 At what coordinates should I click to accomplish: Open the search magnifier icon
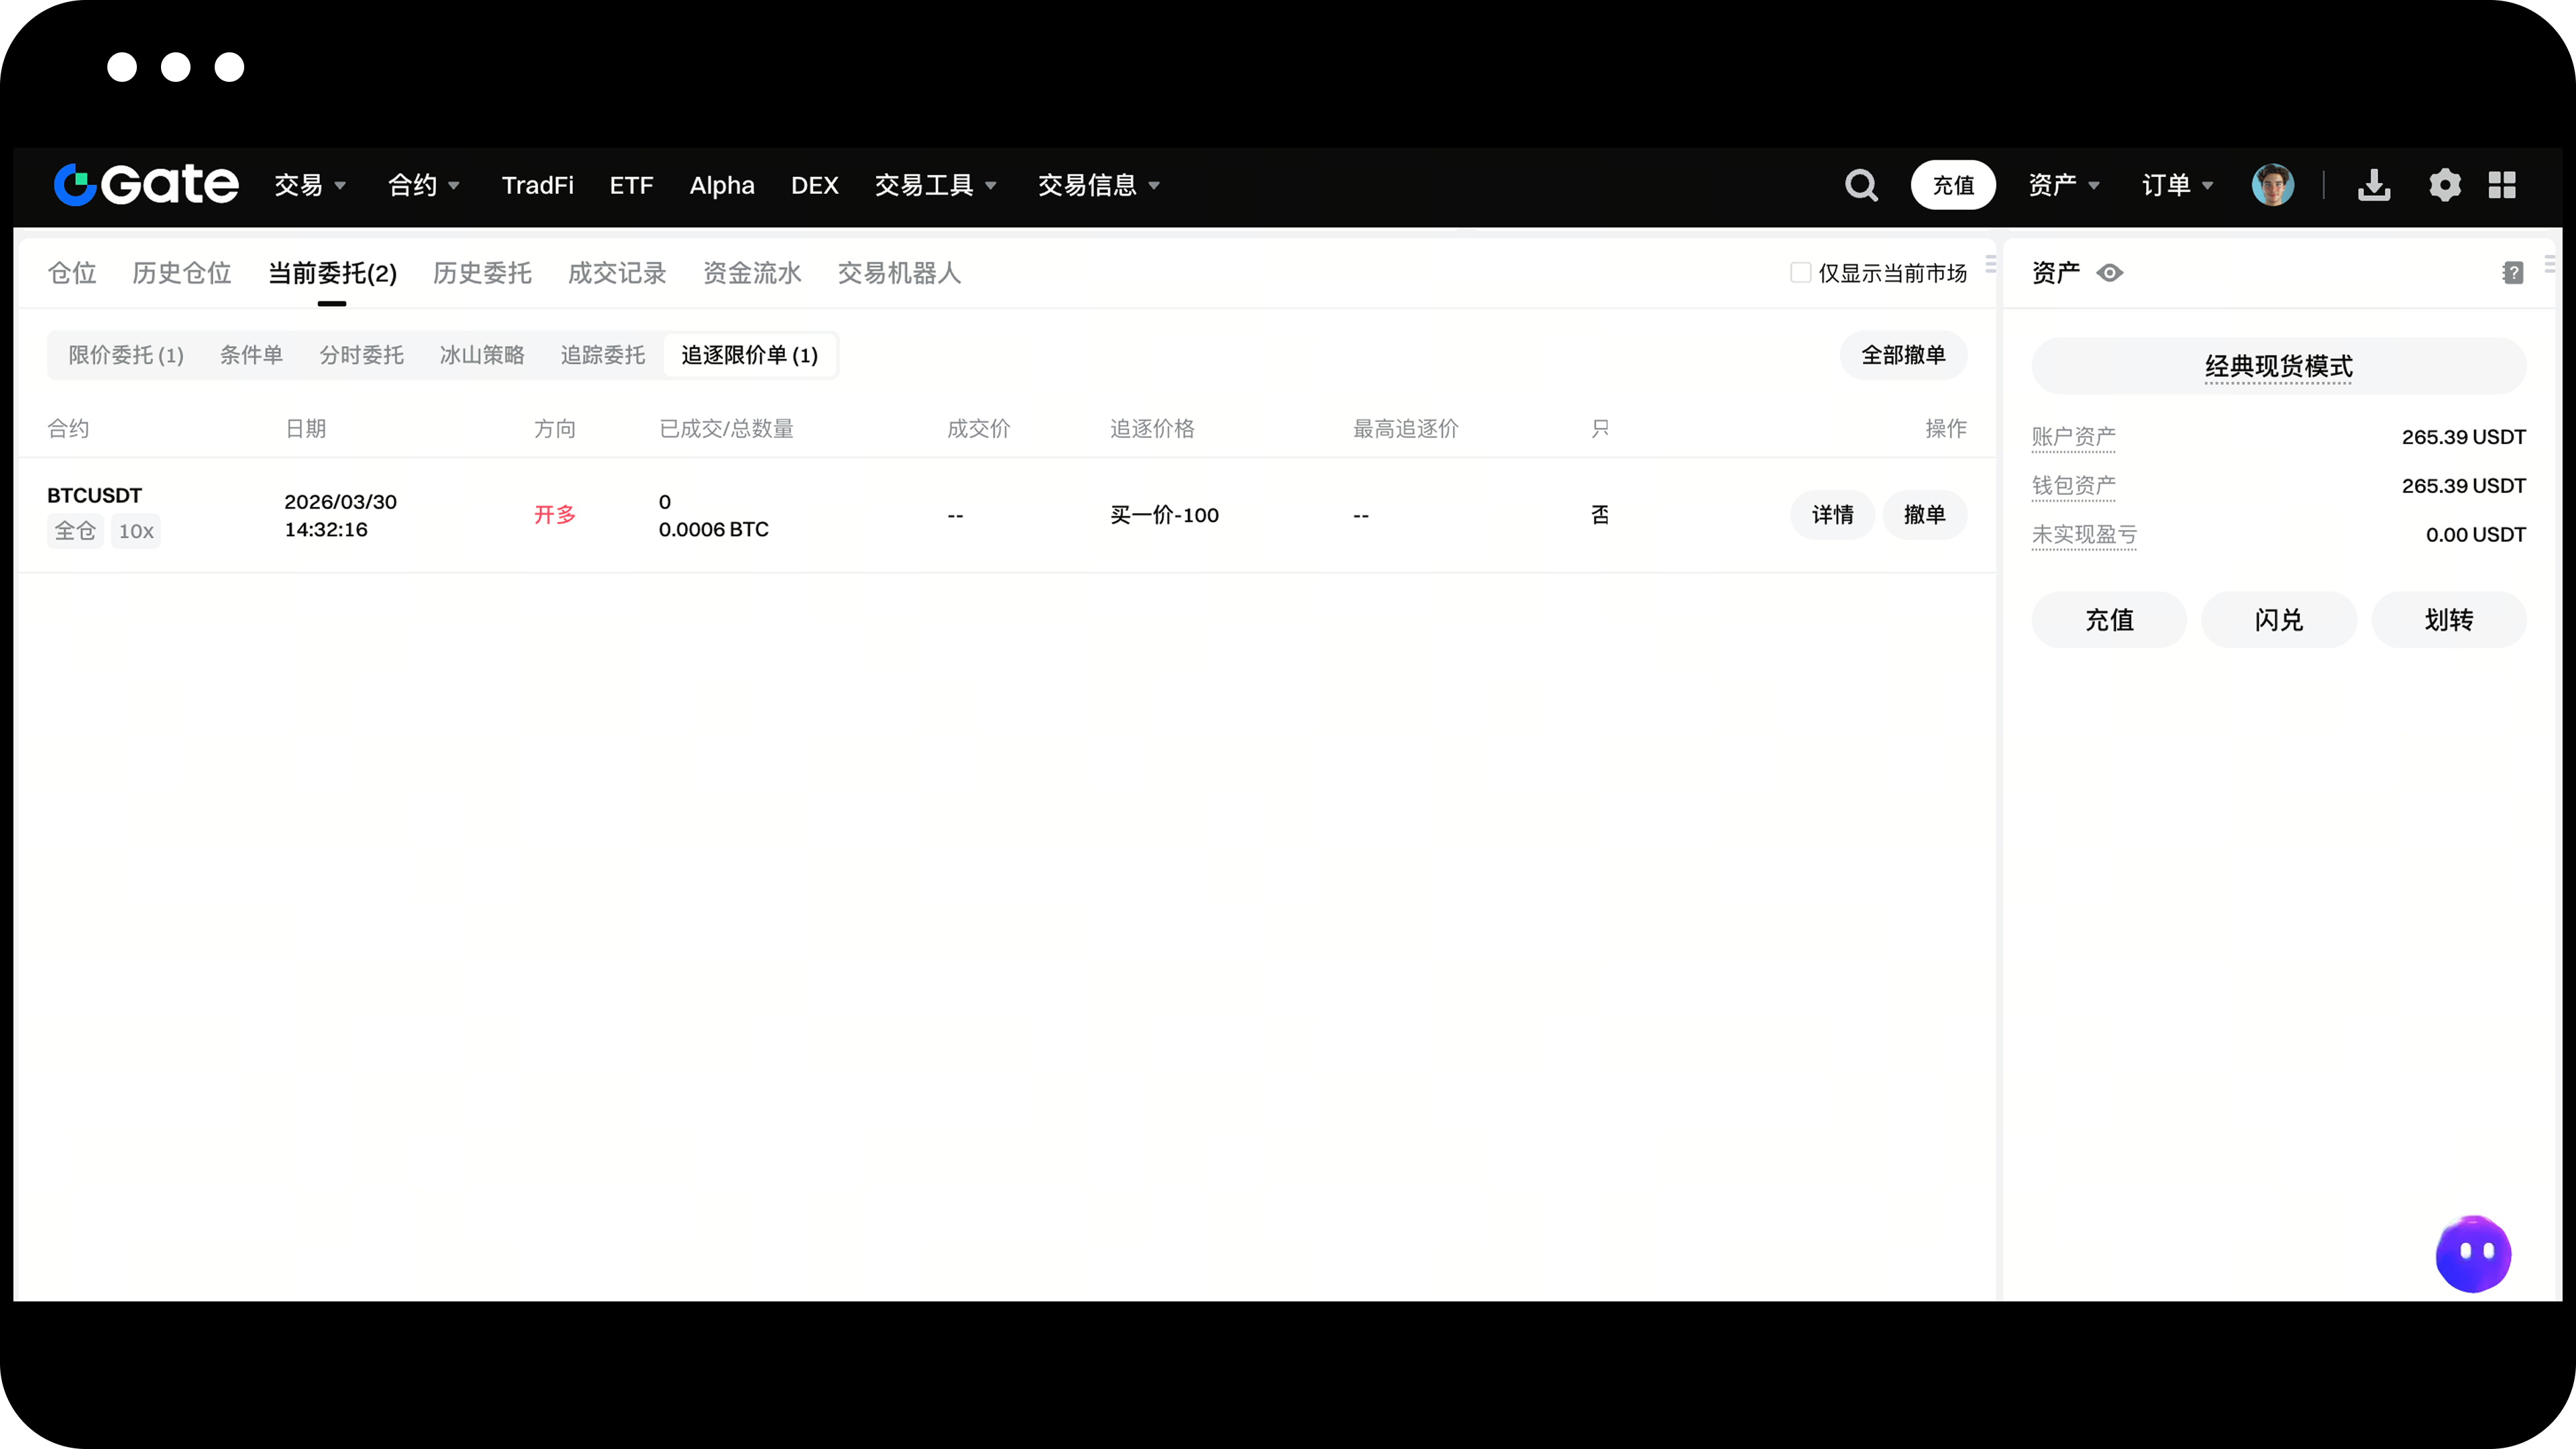1860,185
